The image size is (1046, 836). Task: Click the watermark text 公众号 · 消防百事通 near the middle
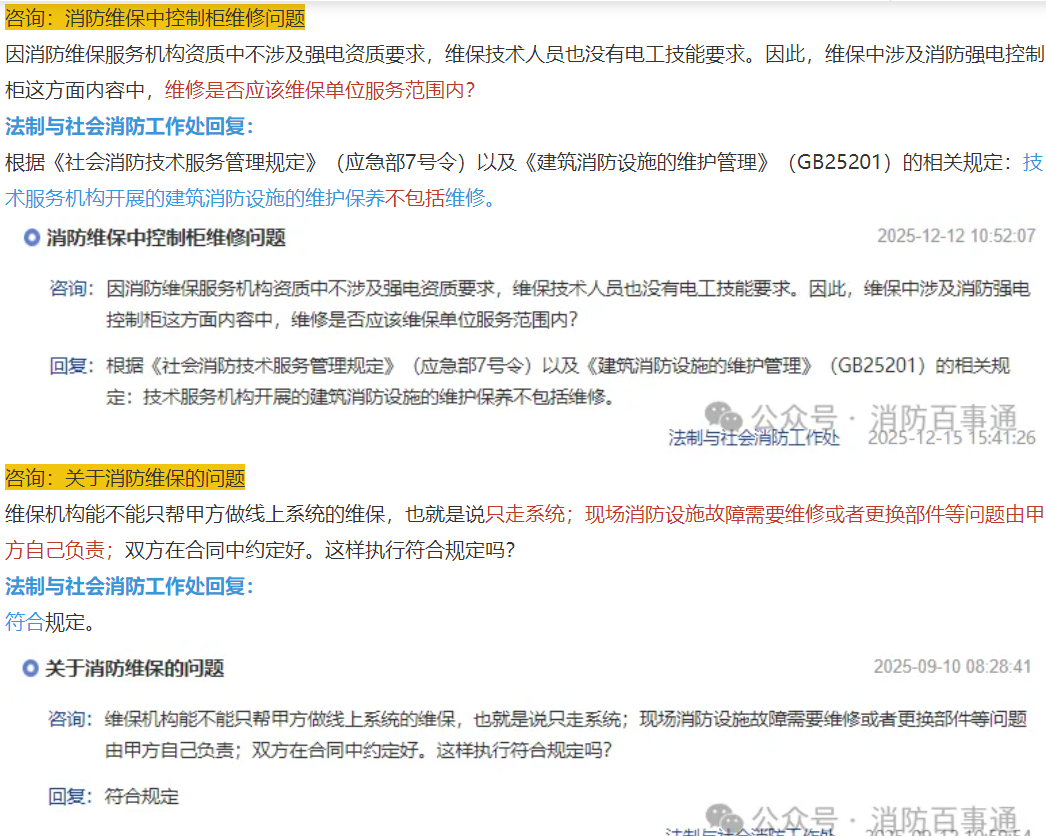[x=884, y=417]
